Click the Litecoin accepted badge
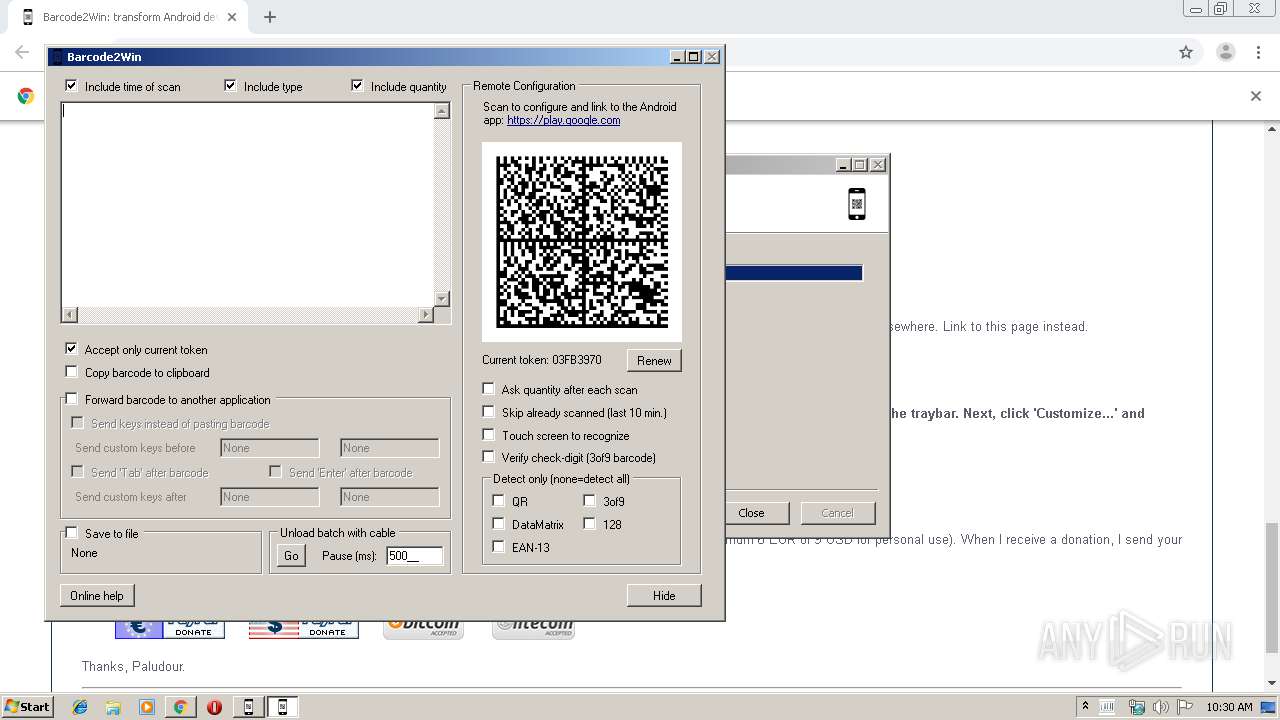Screen dimensions: 1280x720 point(533,628)
